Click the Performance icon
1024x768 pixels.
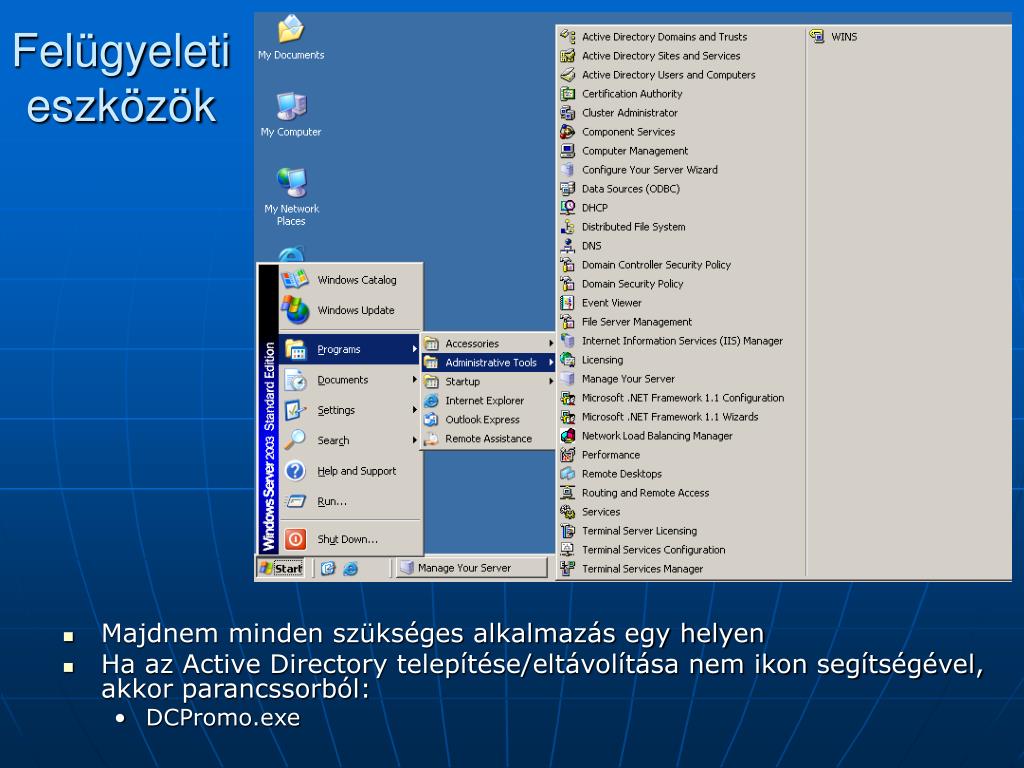click(568, 455)
